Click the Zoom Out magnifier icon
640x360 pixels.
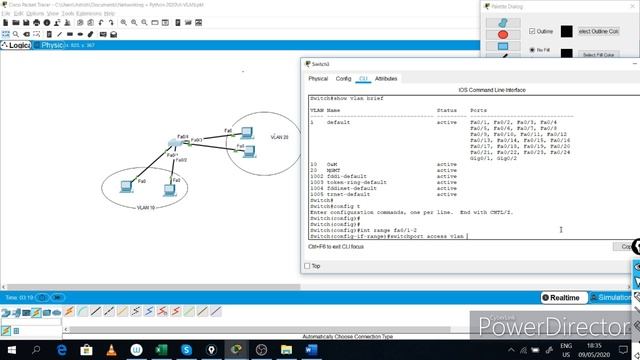pos(144,23)
